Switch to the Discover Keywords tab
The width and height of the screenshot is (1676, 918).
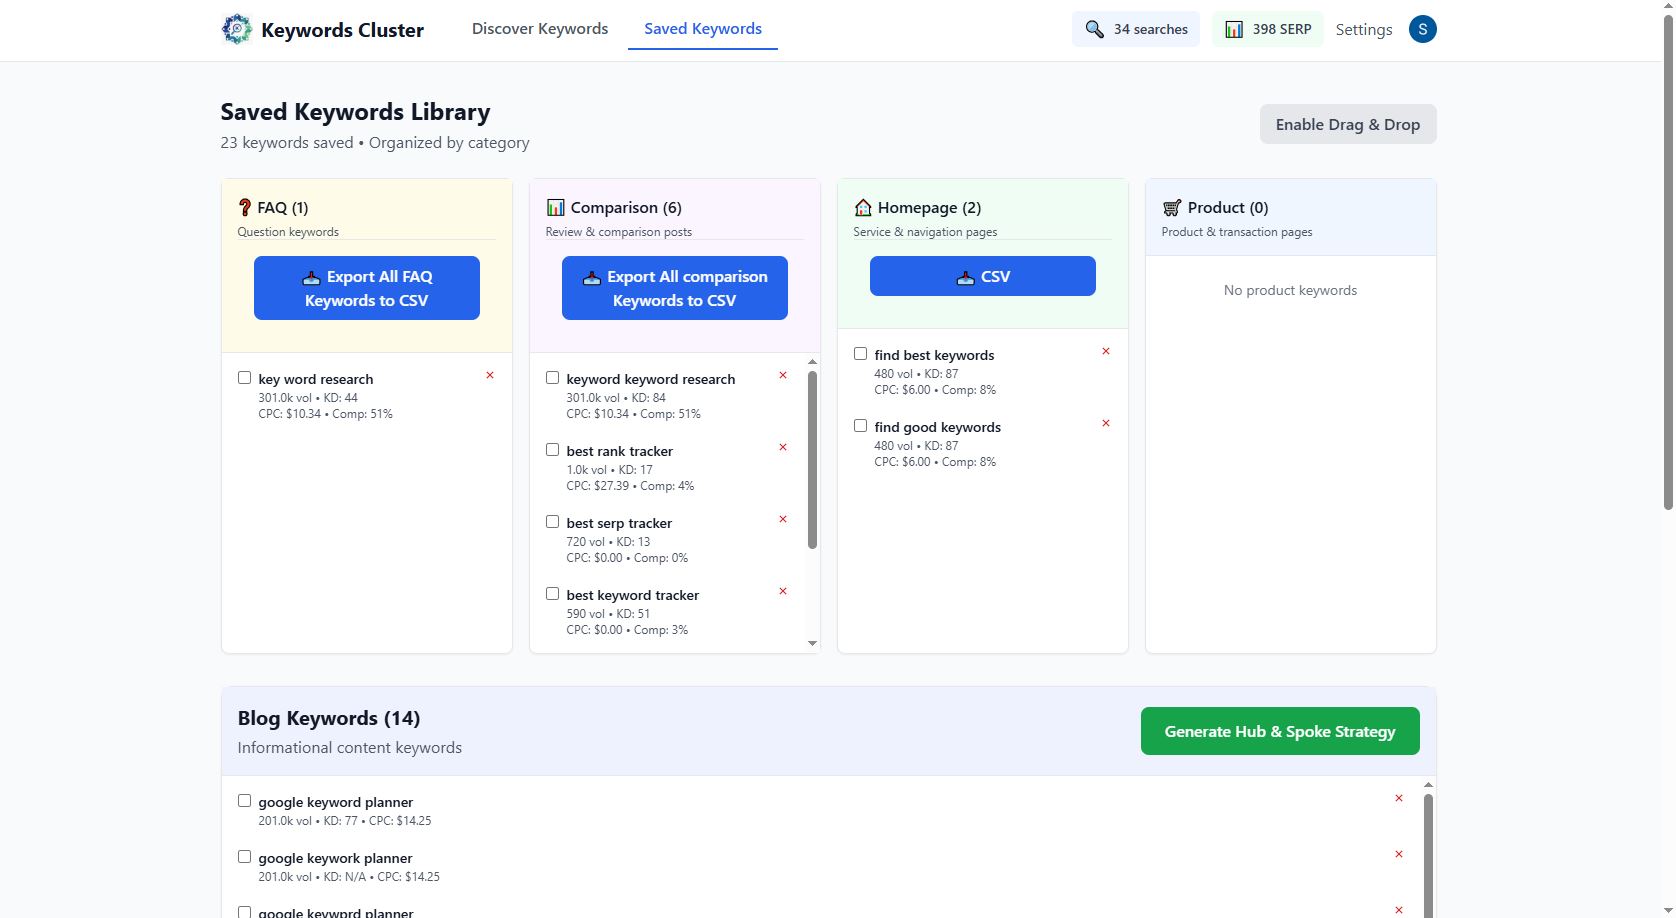(x=539, y=29)
